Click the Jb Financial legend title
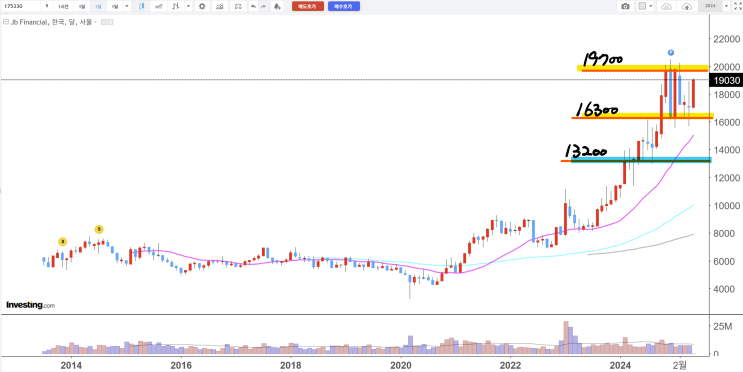This screenshot has height=372, width=743. [51, 22]
